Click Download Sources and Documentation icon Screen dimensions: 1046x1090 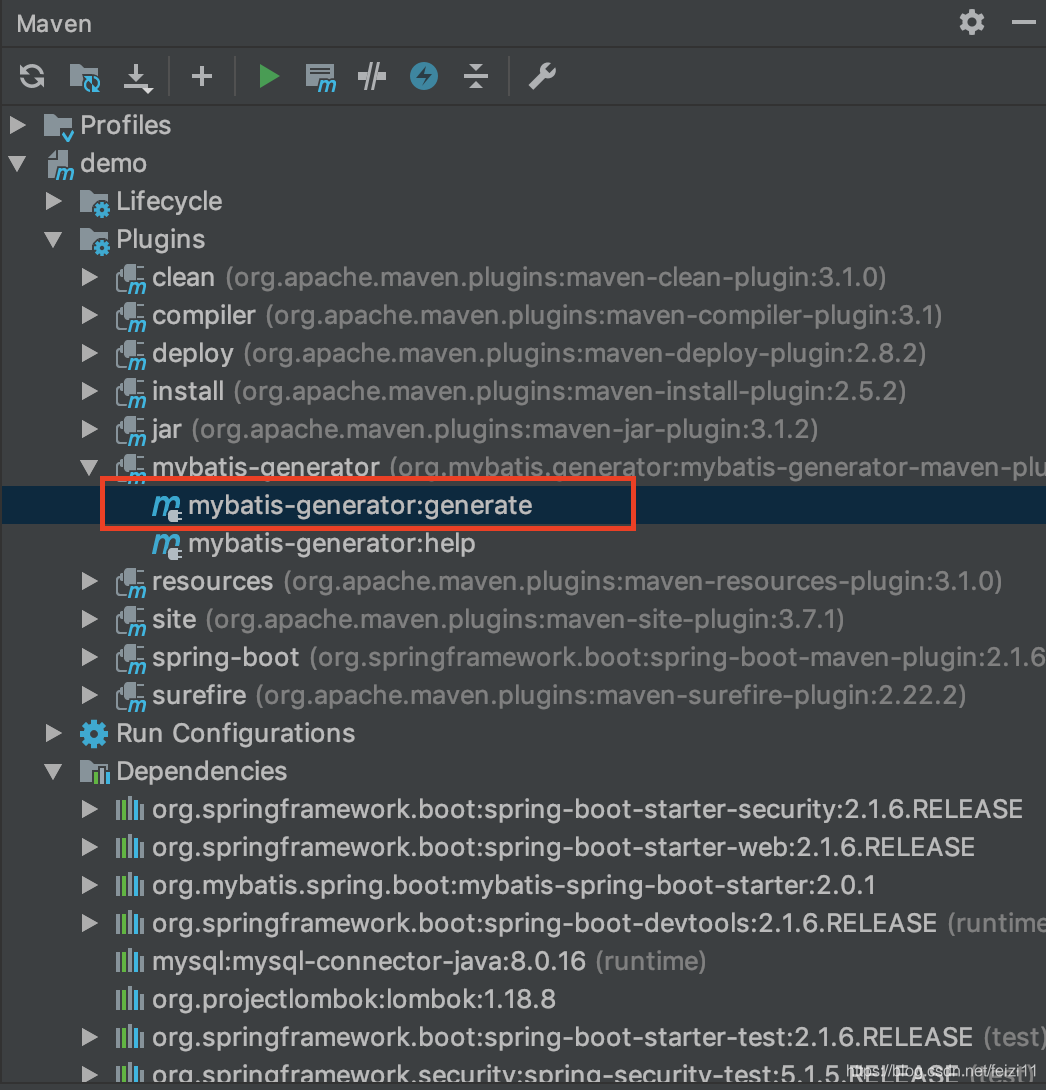pos(137,77)
